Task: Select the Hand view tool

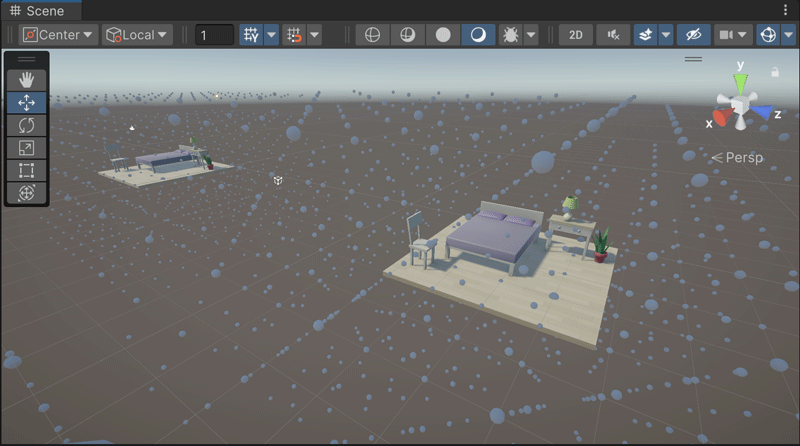Action: click(x=26, y=79)
